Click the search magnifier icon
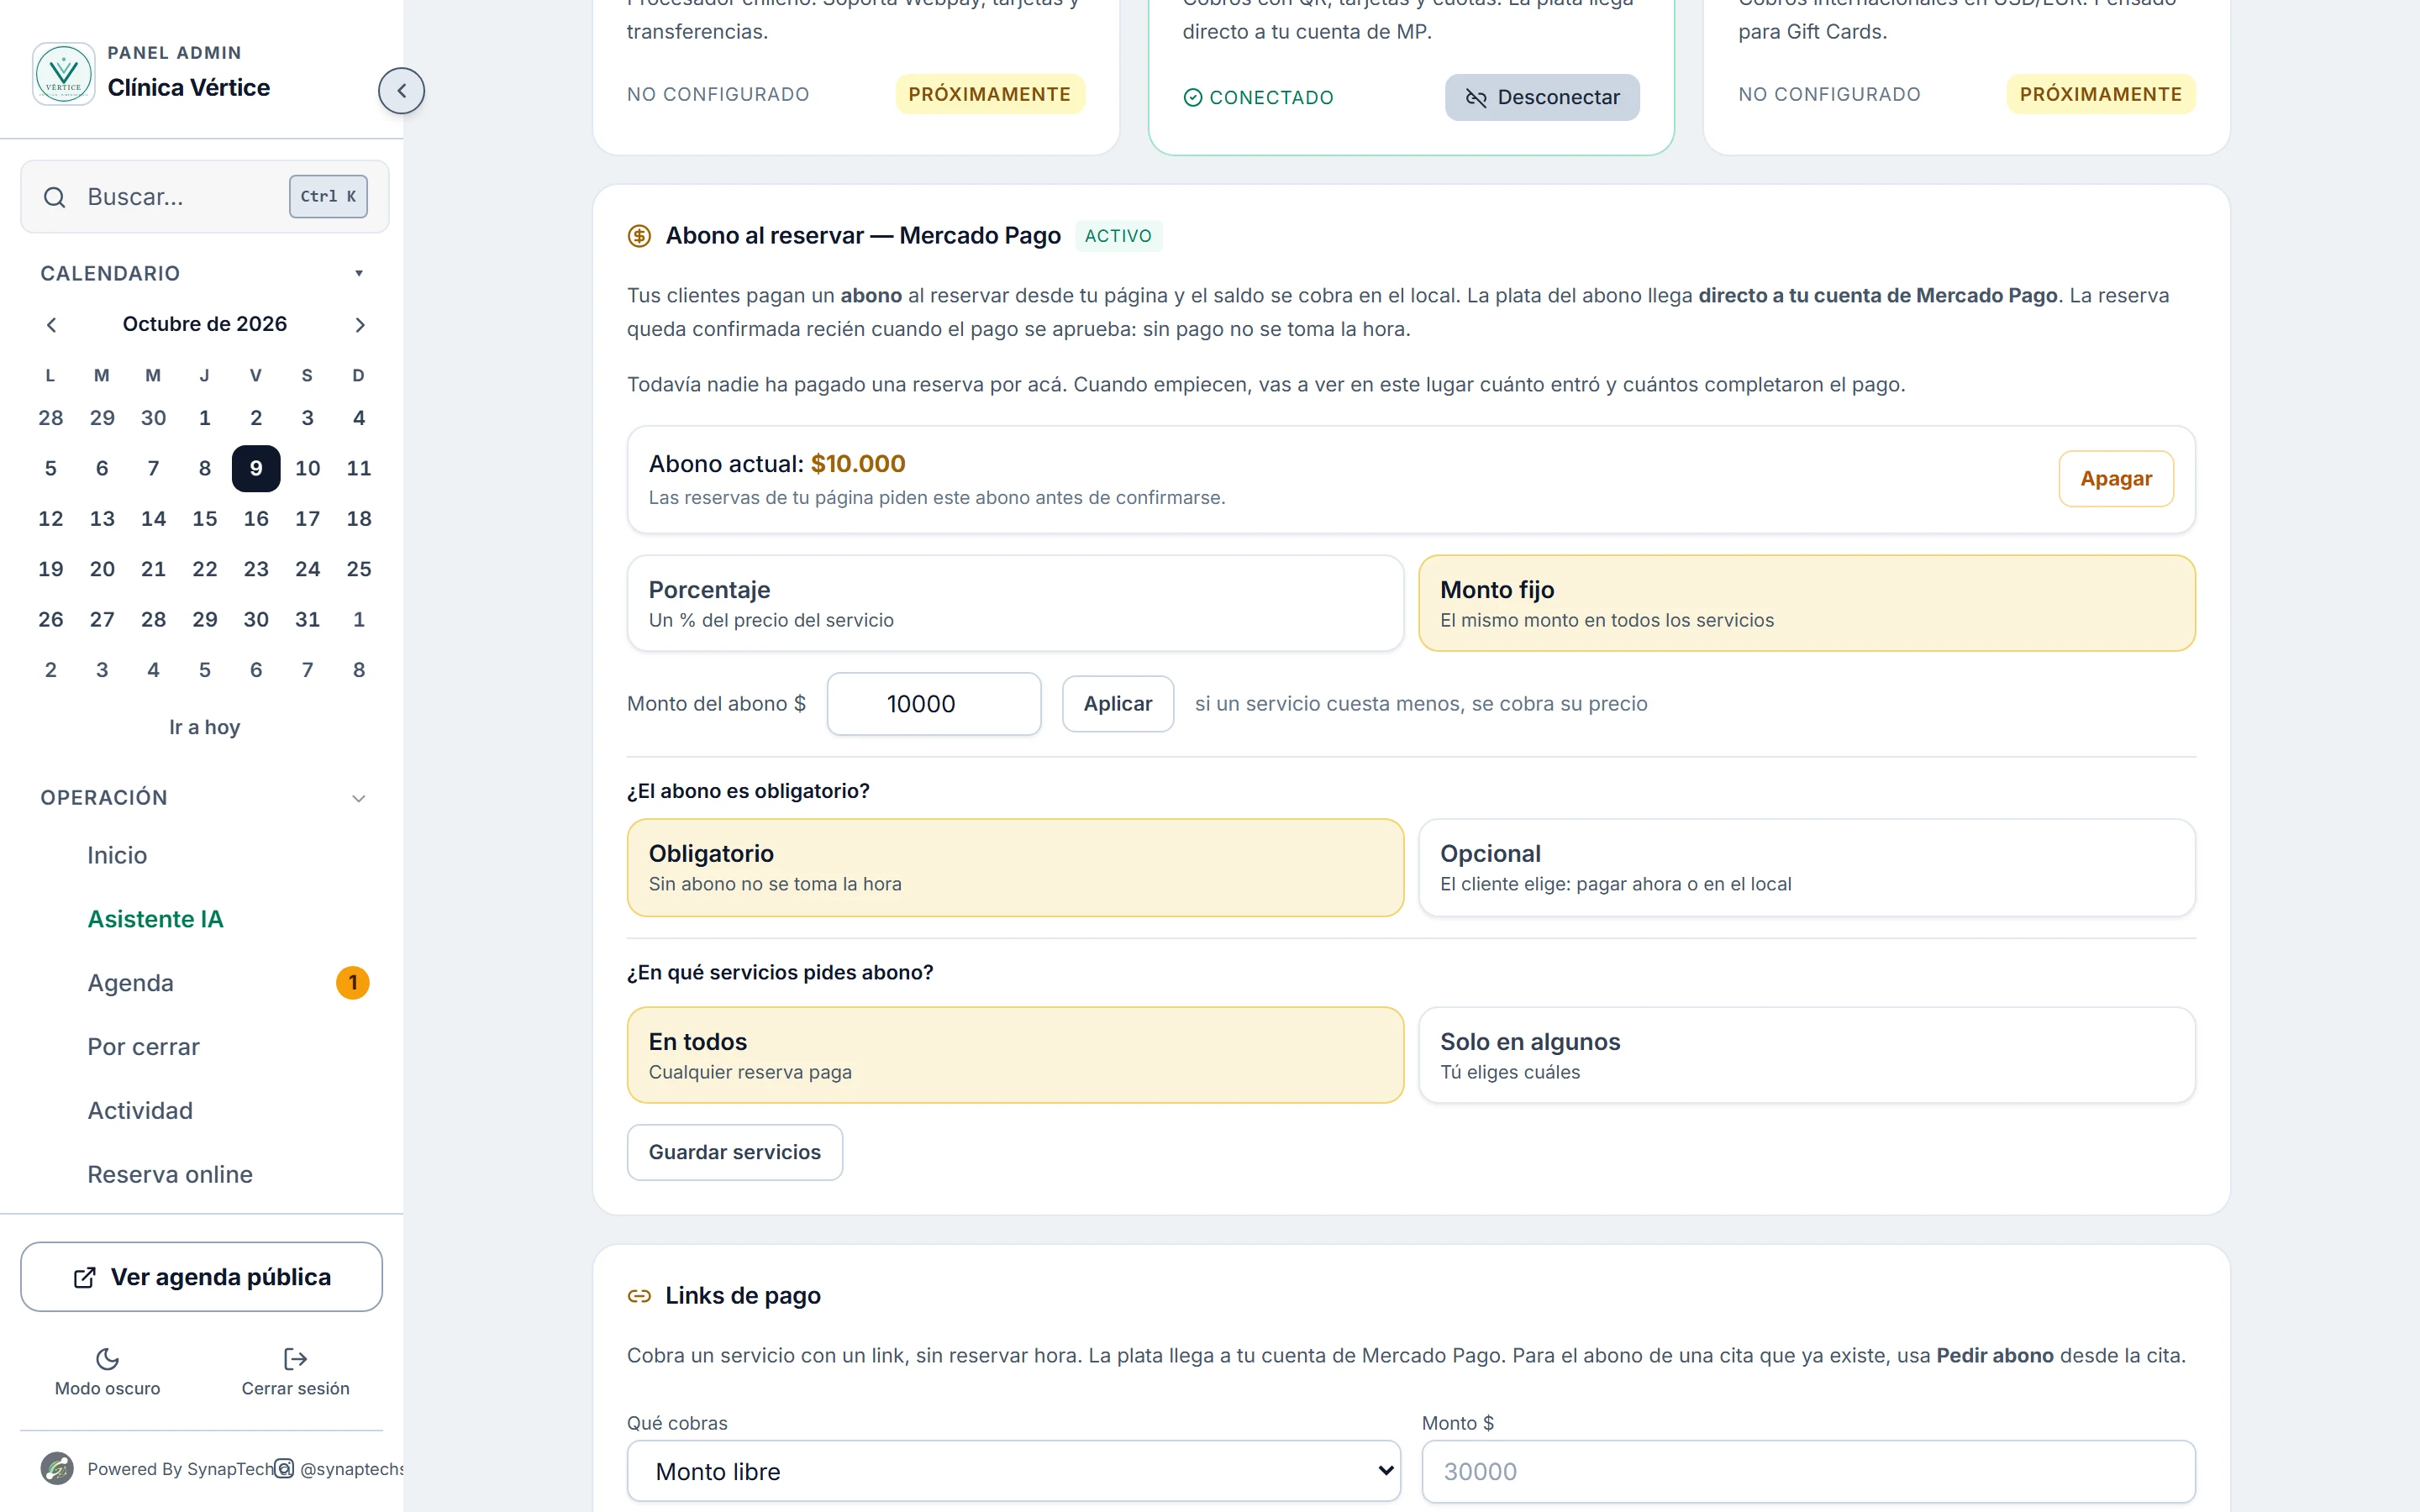This screenshot has height=1512, width=2420. 55,197
